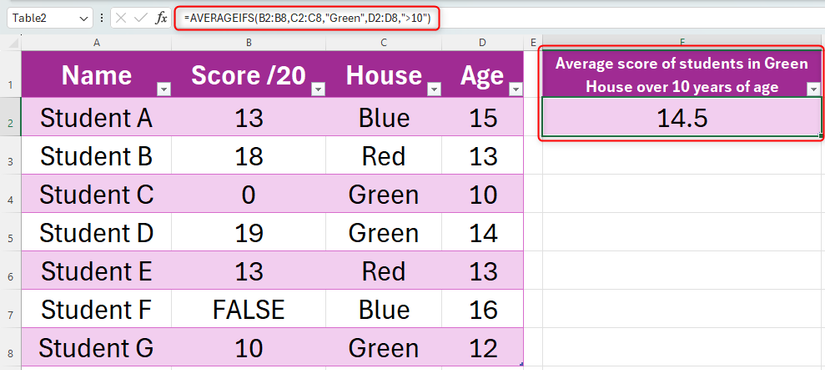This screenshot has width=825, height=370.
Task: Select column A header
Action: click(96, 43)
